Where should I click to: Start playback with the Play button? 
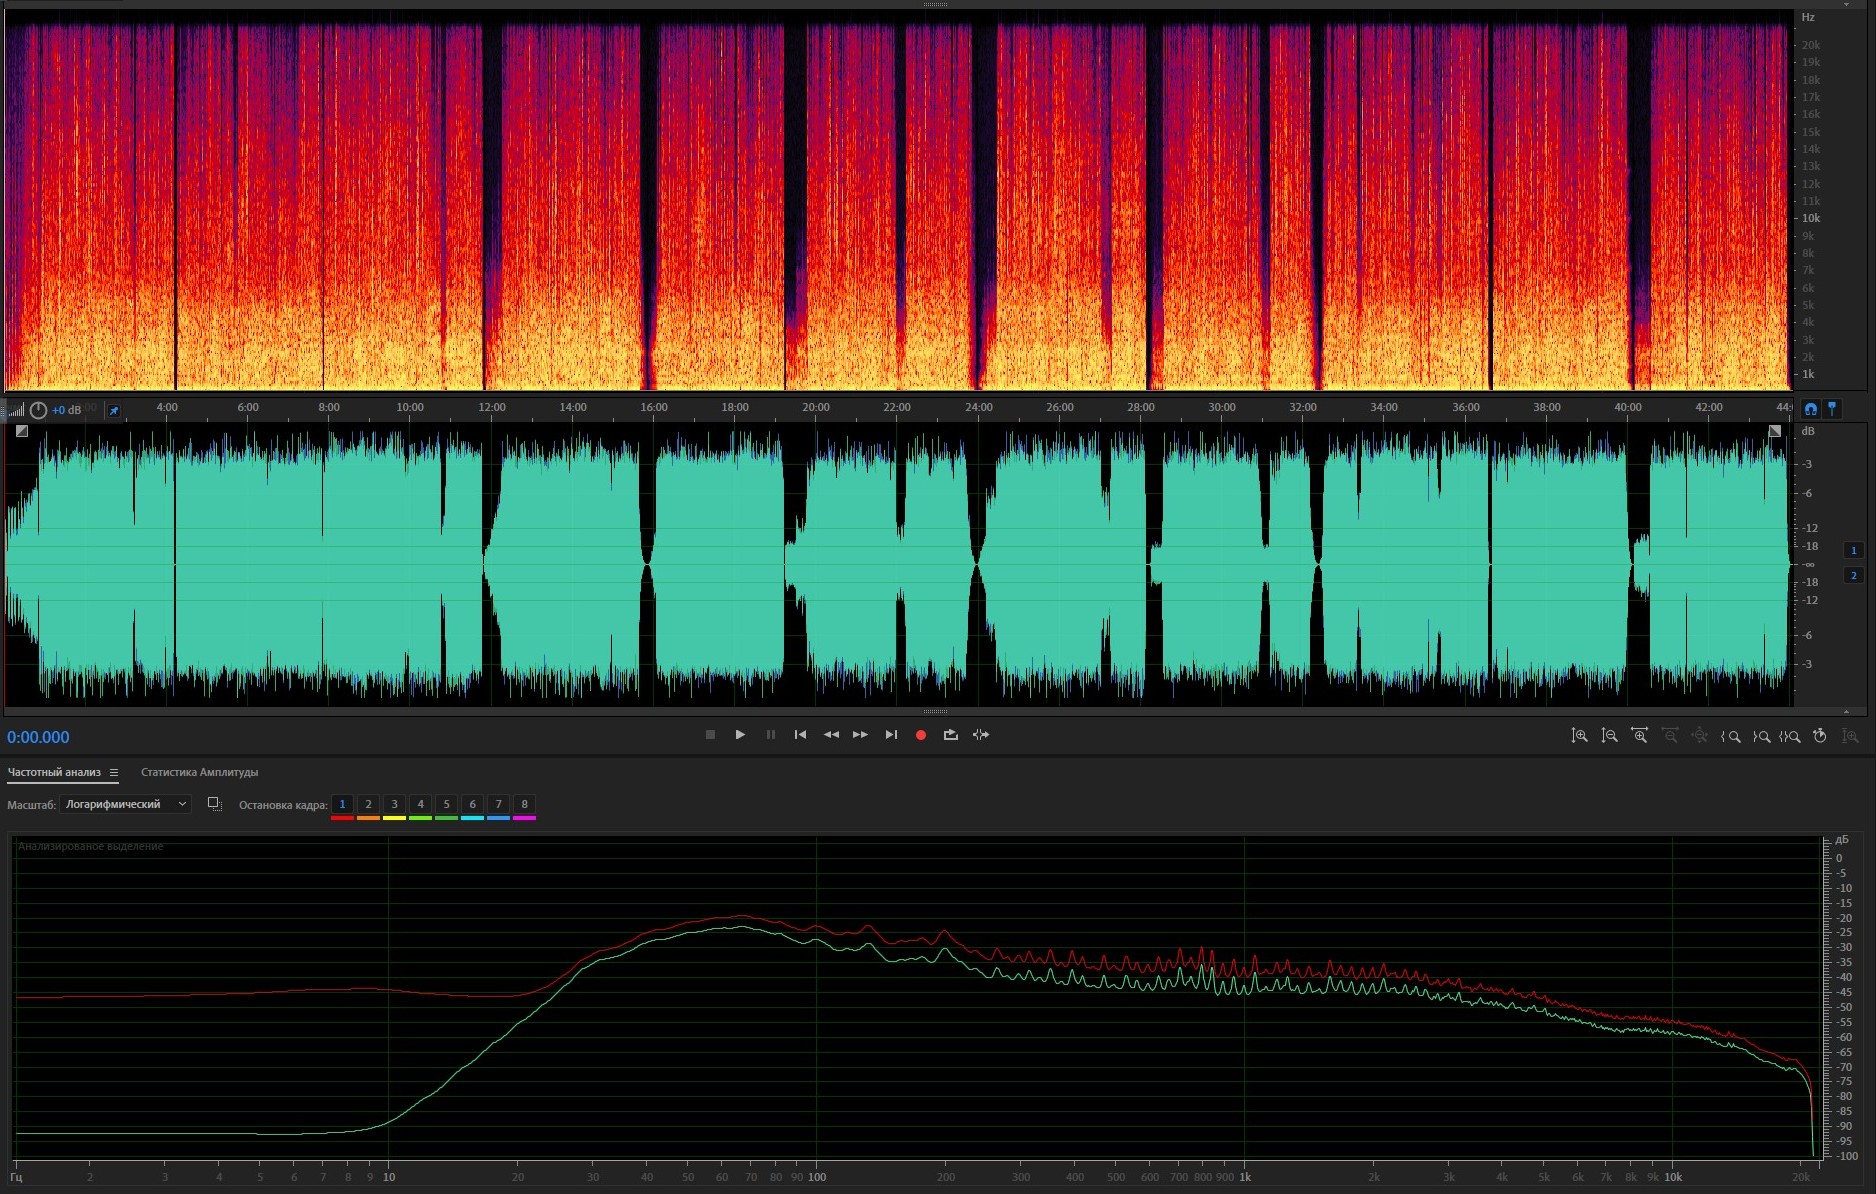point(740,735)
